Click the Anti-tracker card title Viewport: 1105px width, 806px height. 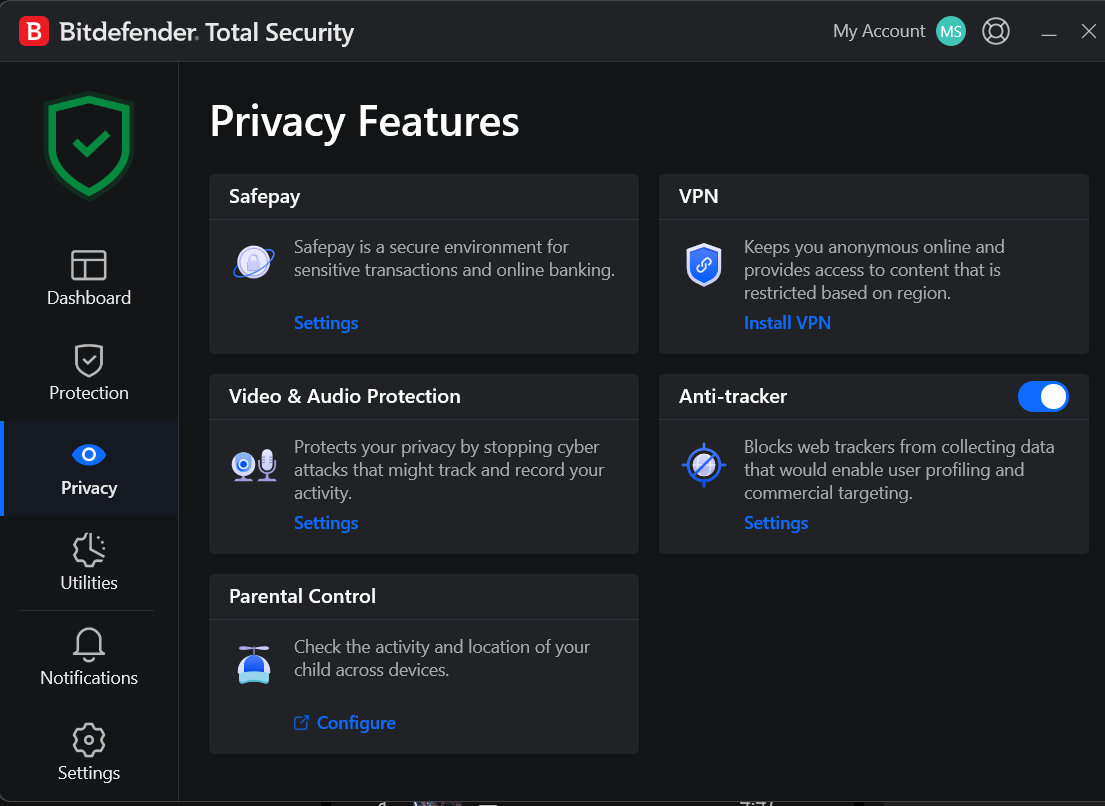[733, 396]
